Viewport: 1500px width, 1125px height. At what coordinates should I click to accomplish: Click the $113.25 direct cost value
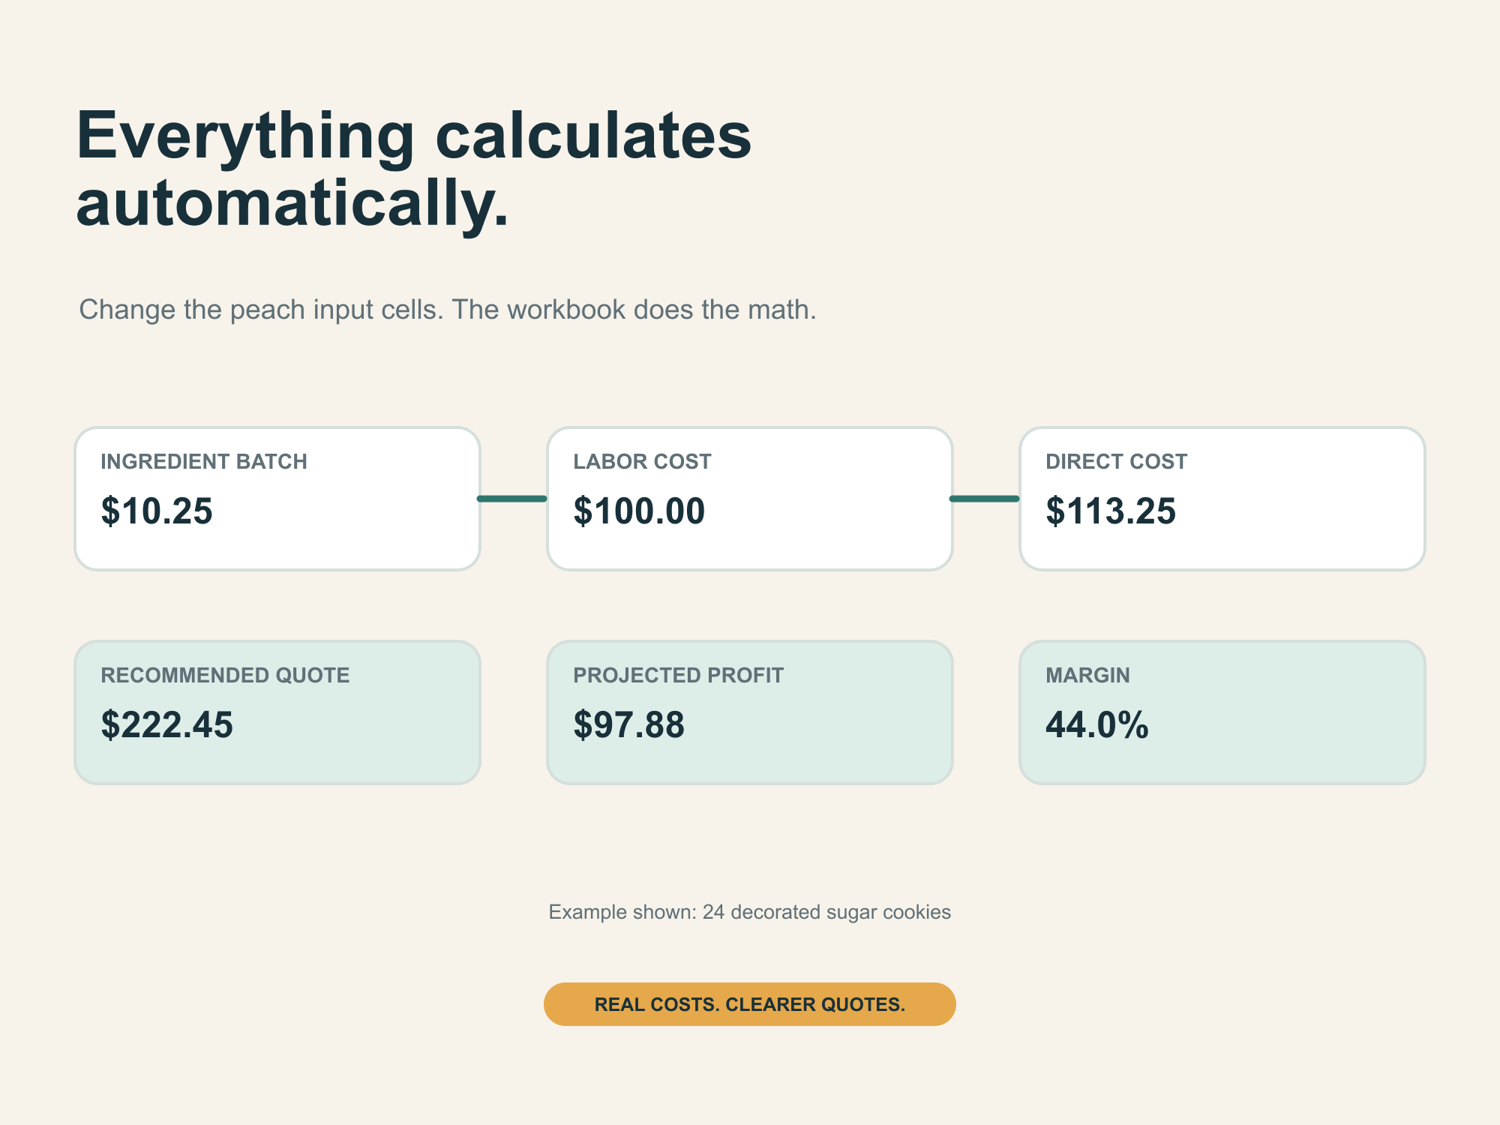point(1111,511)
